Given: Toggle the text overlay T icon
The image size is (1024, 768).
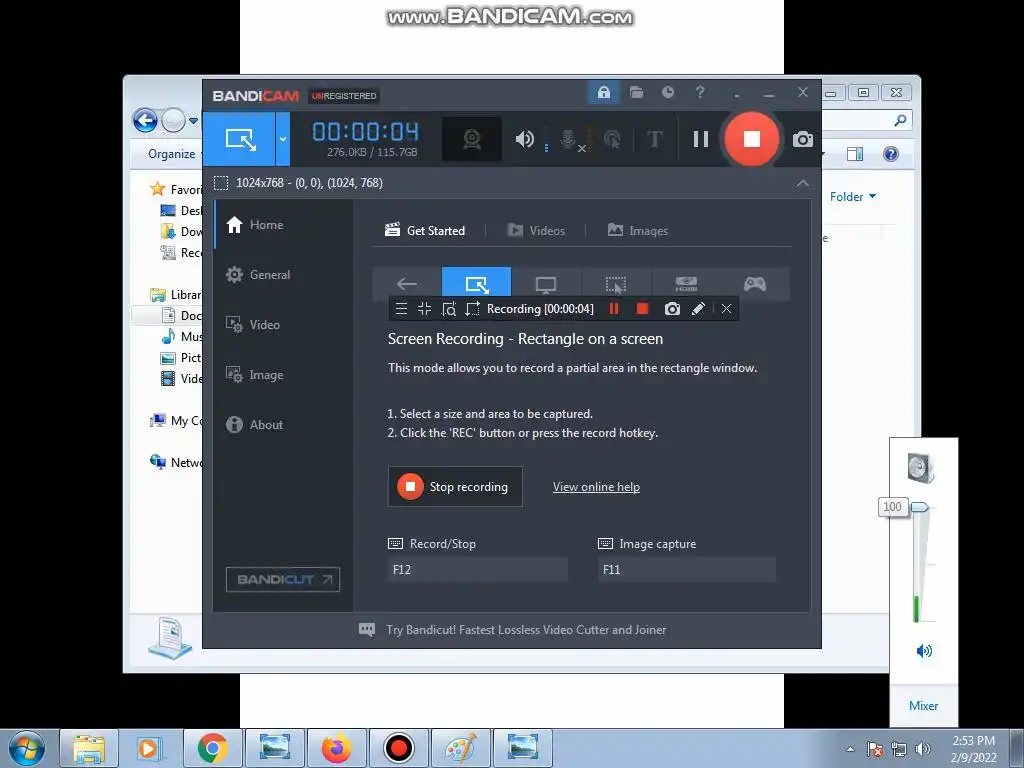Looking at the screenshot, I should [x=654, y=139].
